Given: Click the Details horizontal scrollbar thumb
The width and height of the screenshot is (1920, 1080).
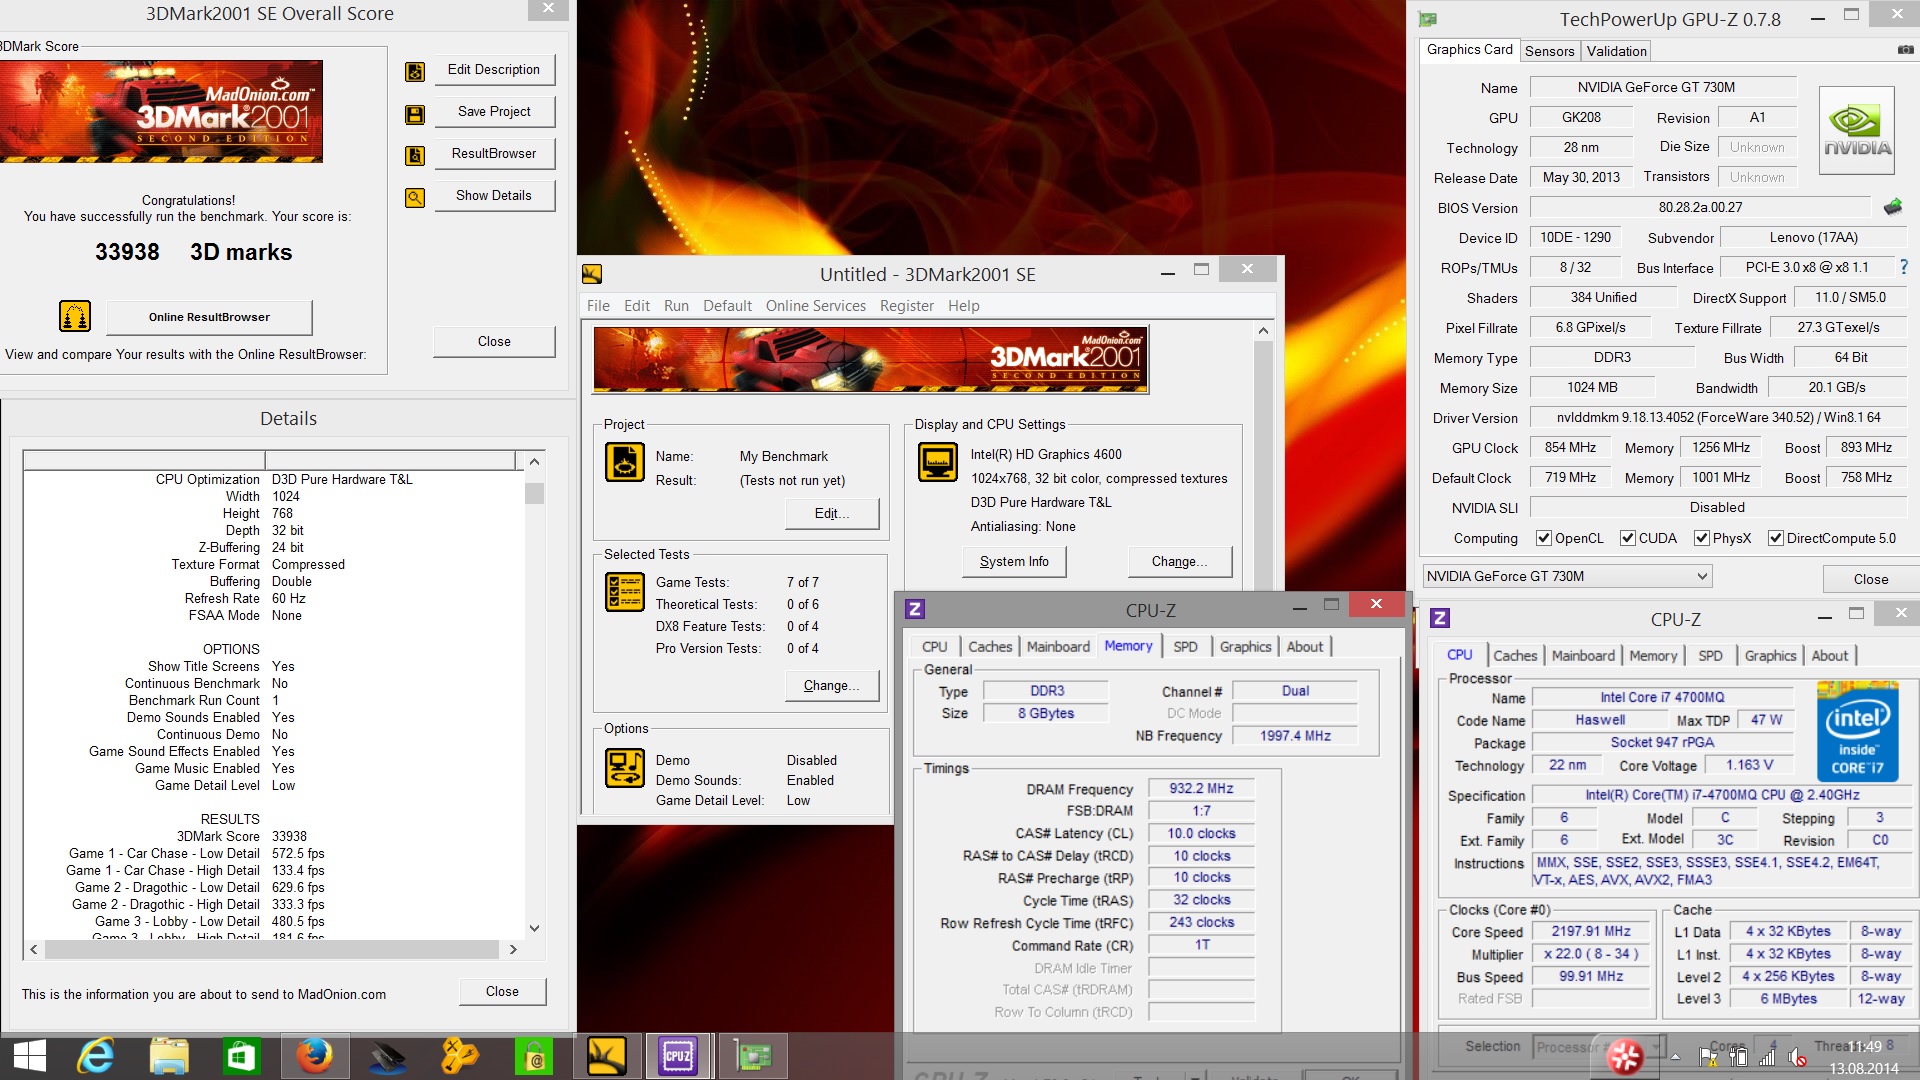Looking at the screenshot, I should pos(272,949).
